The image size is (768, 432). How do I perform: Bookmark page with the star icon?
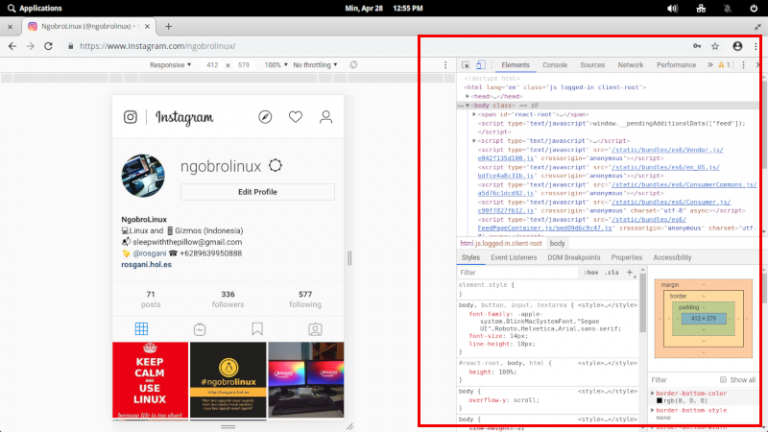pos(715,46)
